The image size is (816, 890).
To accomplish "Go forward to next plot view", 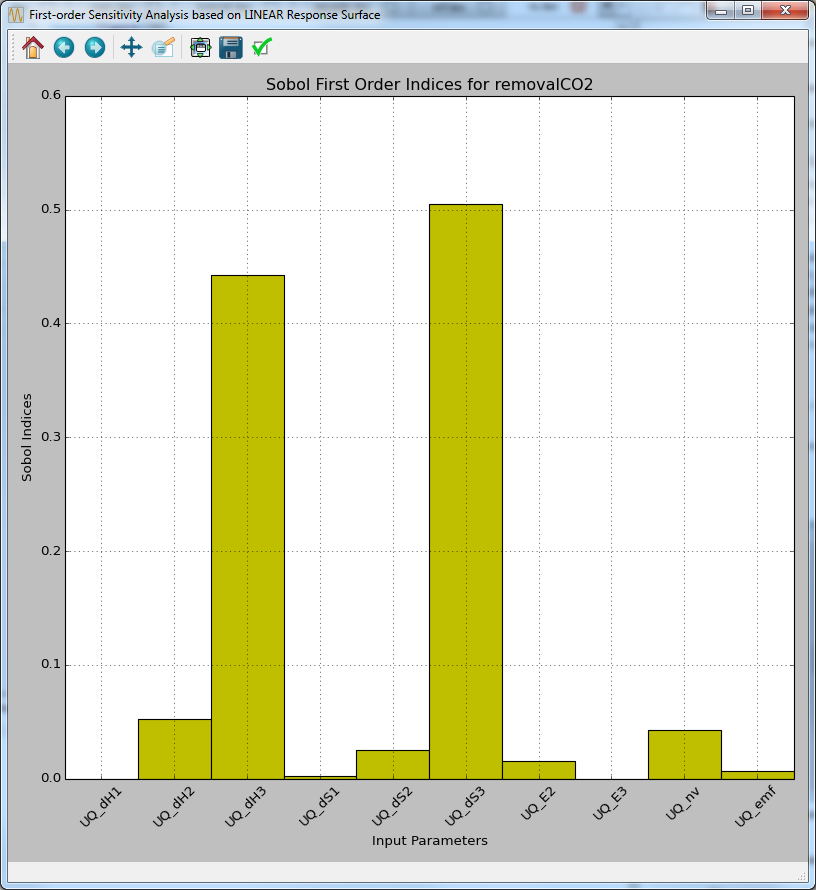I will pos(95,47).
